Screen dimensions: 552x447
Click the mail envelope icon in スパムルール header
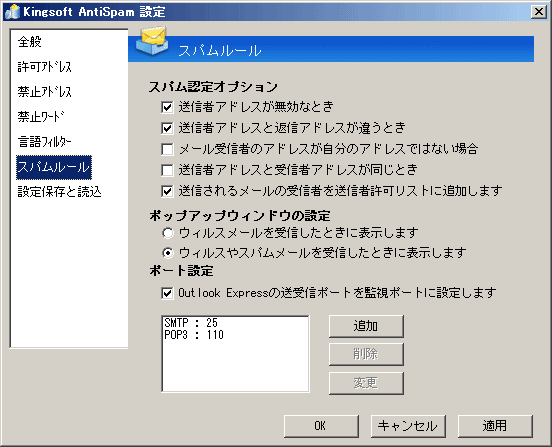pyautogui.click(x=152, y=41)
